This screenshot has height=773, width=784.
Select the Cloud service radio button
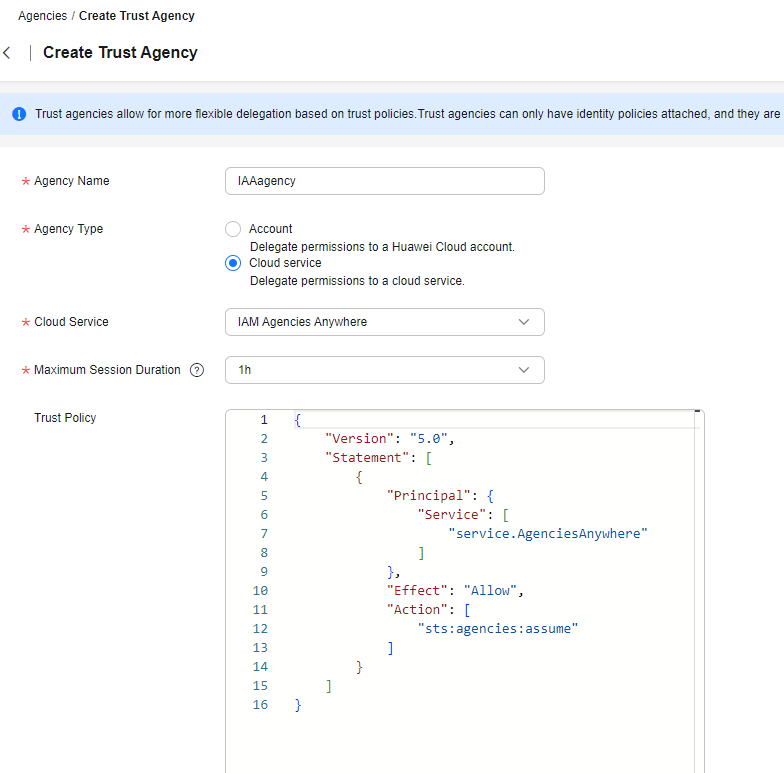tap(233, 263)
